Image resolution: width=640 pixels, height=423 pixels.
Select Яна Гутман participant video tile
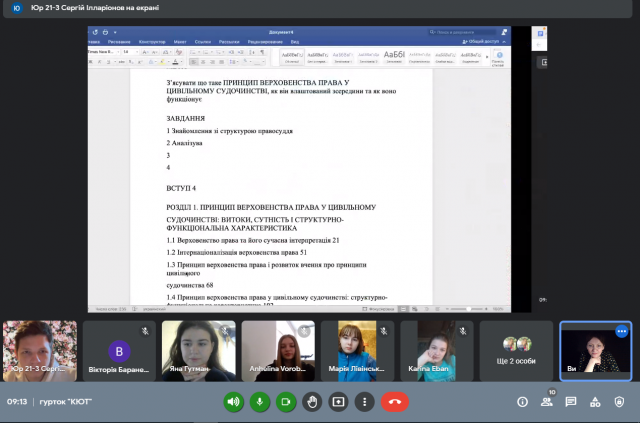click(199, 351)
